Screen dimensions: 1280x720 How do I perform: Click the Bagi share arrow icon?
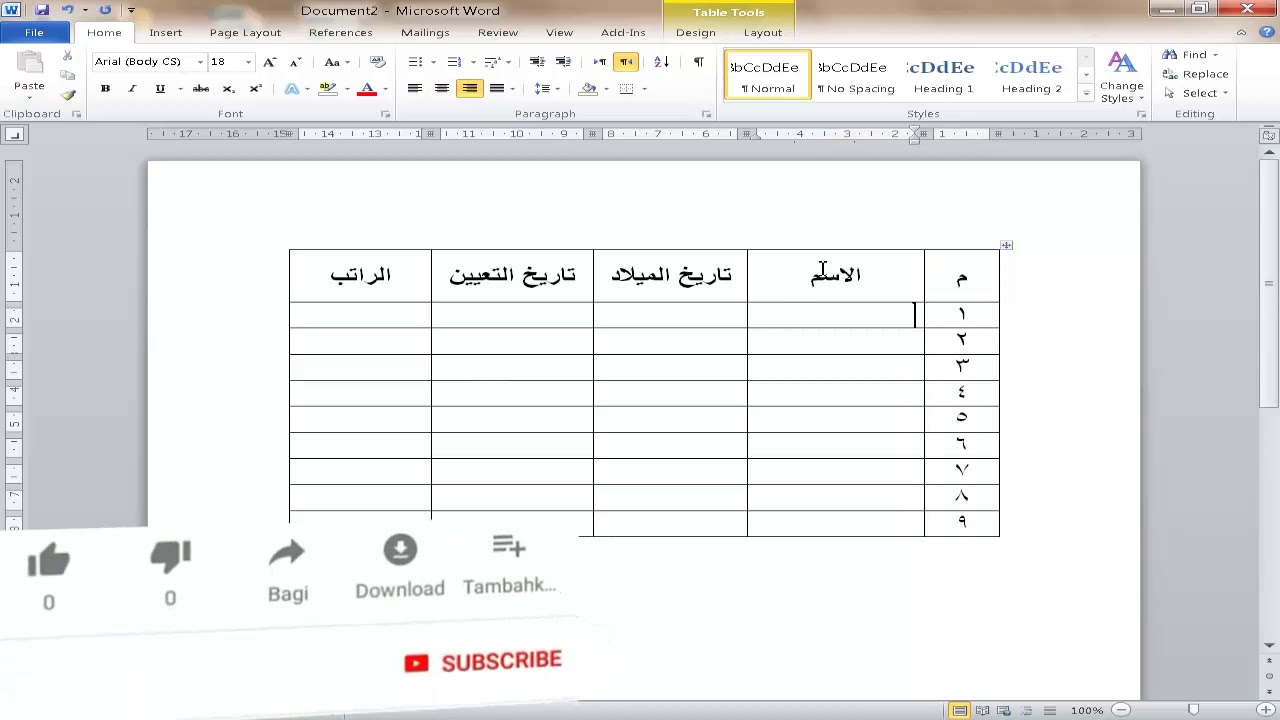coord(287,553)
